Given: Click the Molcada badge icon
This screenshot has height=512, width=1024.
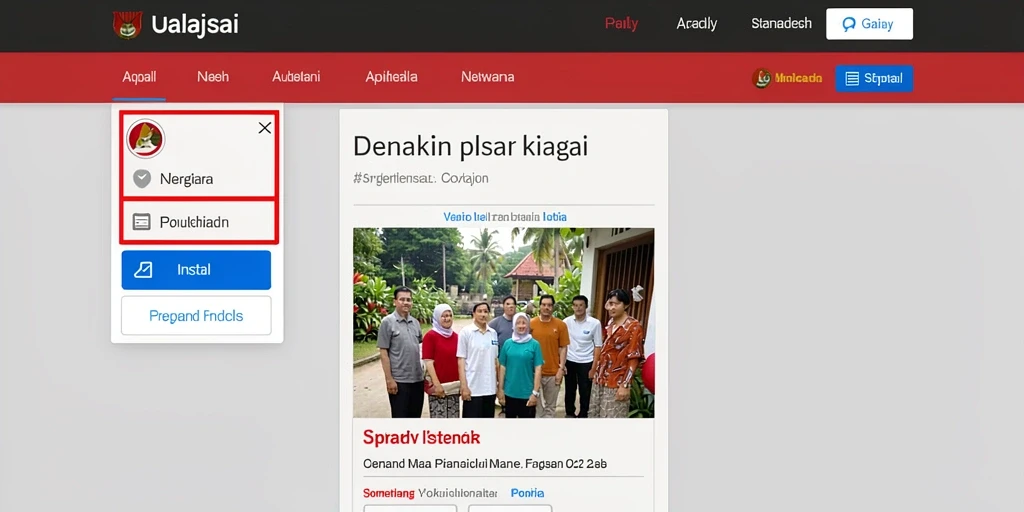Looking at the screenshot, I should coord(761,78).
